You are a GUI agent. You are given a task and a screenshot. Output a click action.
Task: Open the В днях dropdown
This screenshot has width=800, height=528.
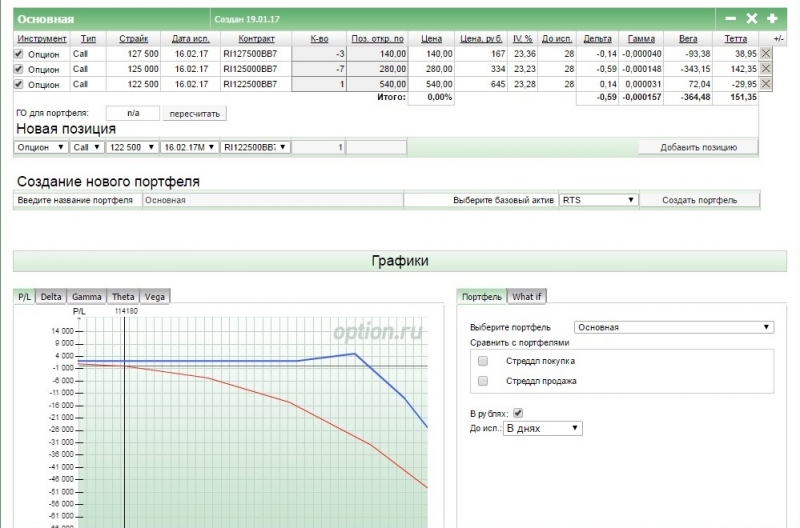[542, 429]
